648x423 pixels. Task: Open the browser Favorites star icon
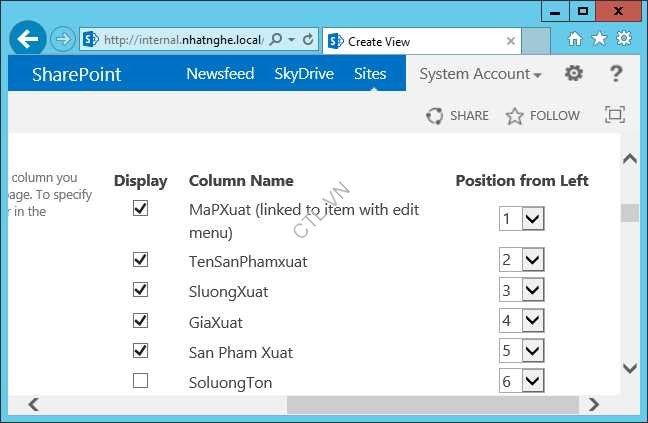(599, 39)
